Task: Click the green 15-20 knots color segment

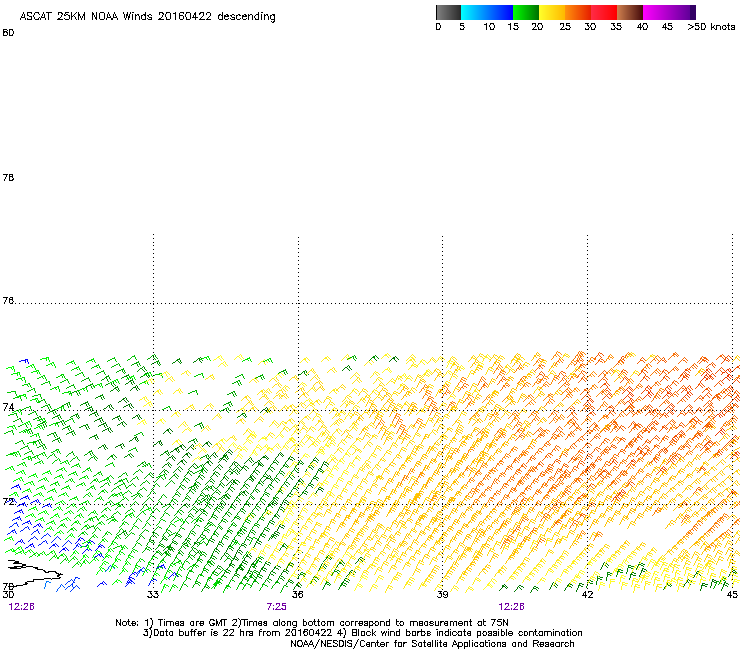Action: pyautogui.click(x=526, y=12)
